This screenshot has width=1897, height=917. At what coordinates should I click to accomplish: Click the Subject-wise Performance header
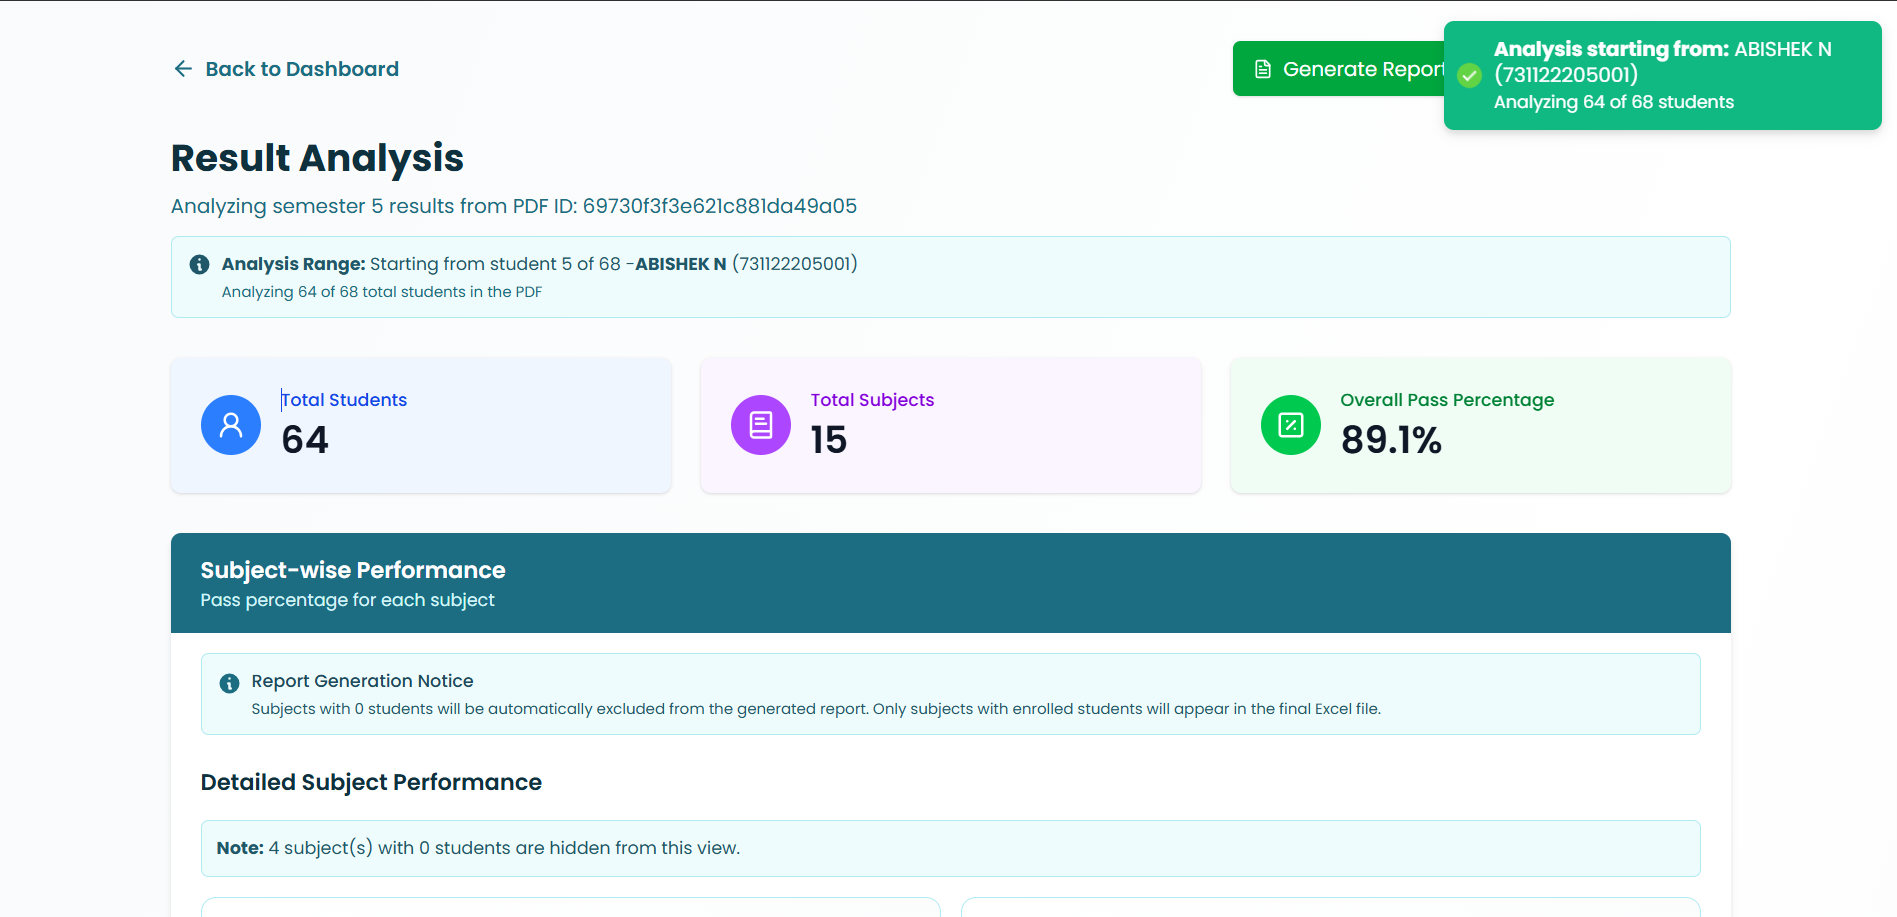click(353, 570)
